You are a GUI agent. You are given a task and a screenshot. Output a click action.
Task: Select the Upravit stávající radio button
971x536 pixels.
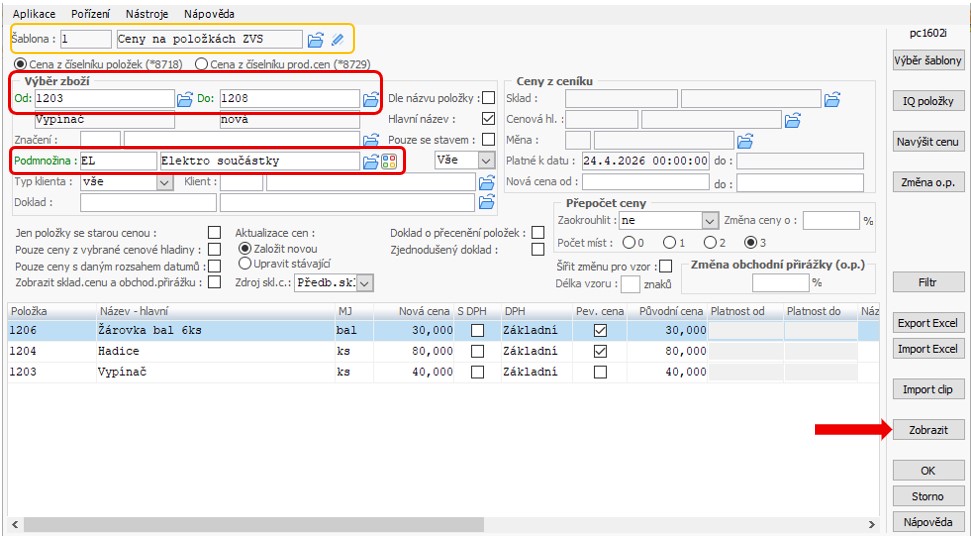[245, 263]
